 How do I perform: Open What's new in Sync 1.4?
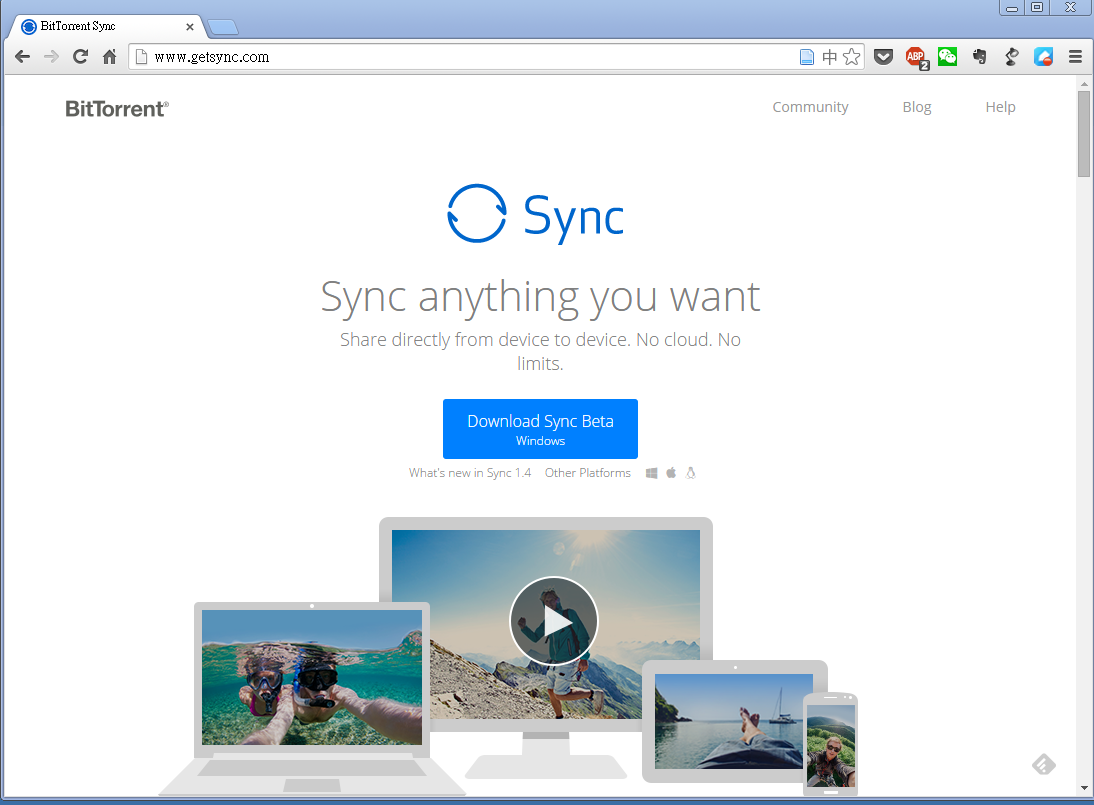click(x=470, y=473)
